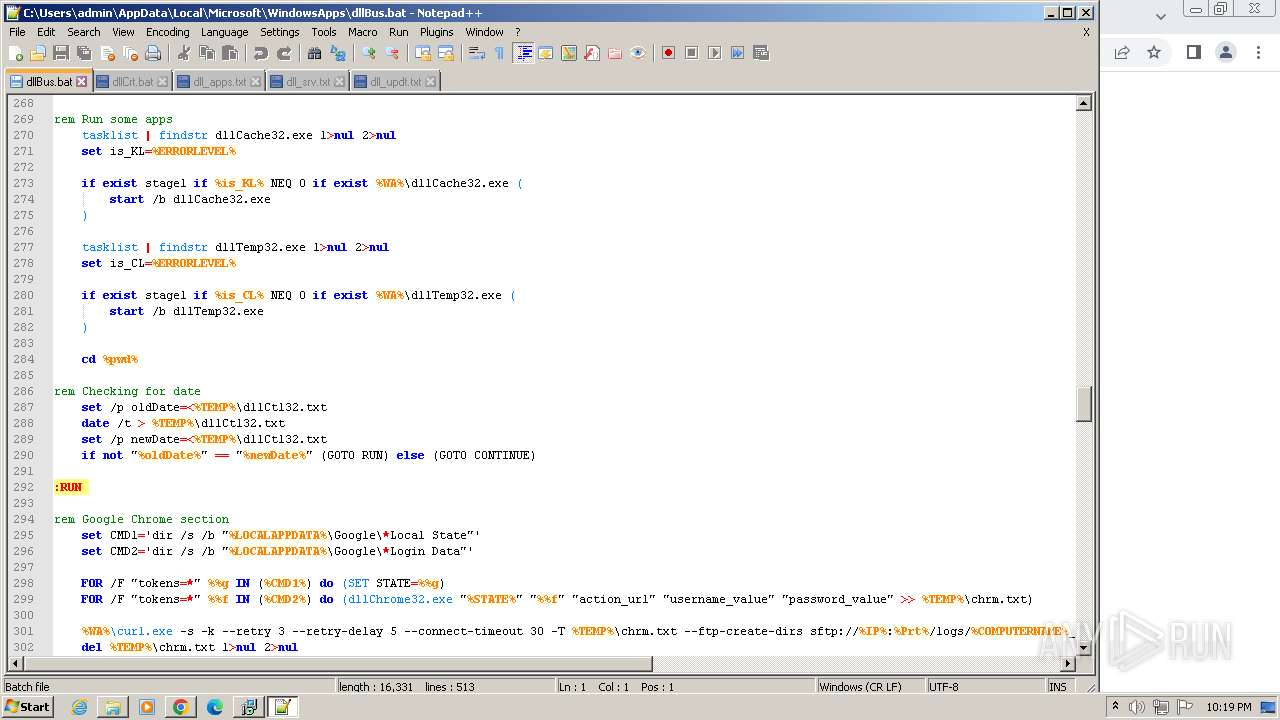
Task: Switch to the dll_updt.txt tab
Action: [394, 82]
